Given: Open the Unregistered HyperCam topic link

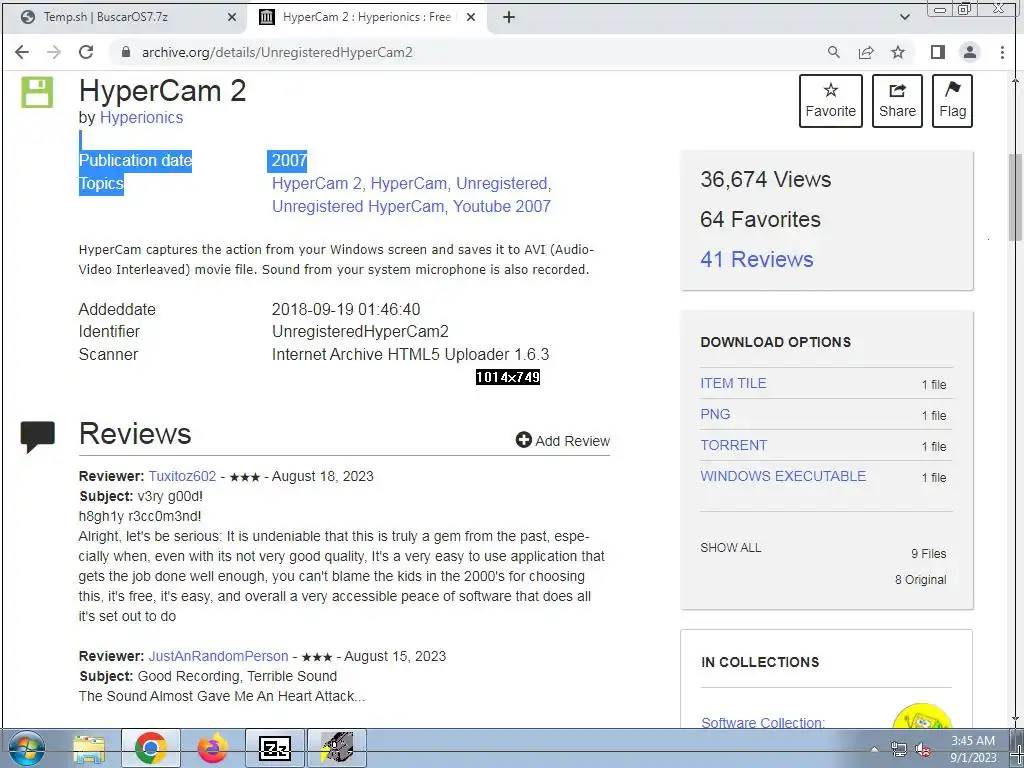Looking at the screenshot, I should (359, 206).
